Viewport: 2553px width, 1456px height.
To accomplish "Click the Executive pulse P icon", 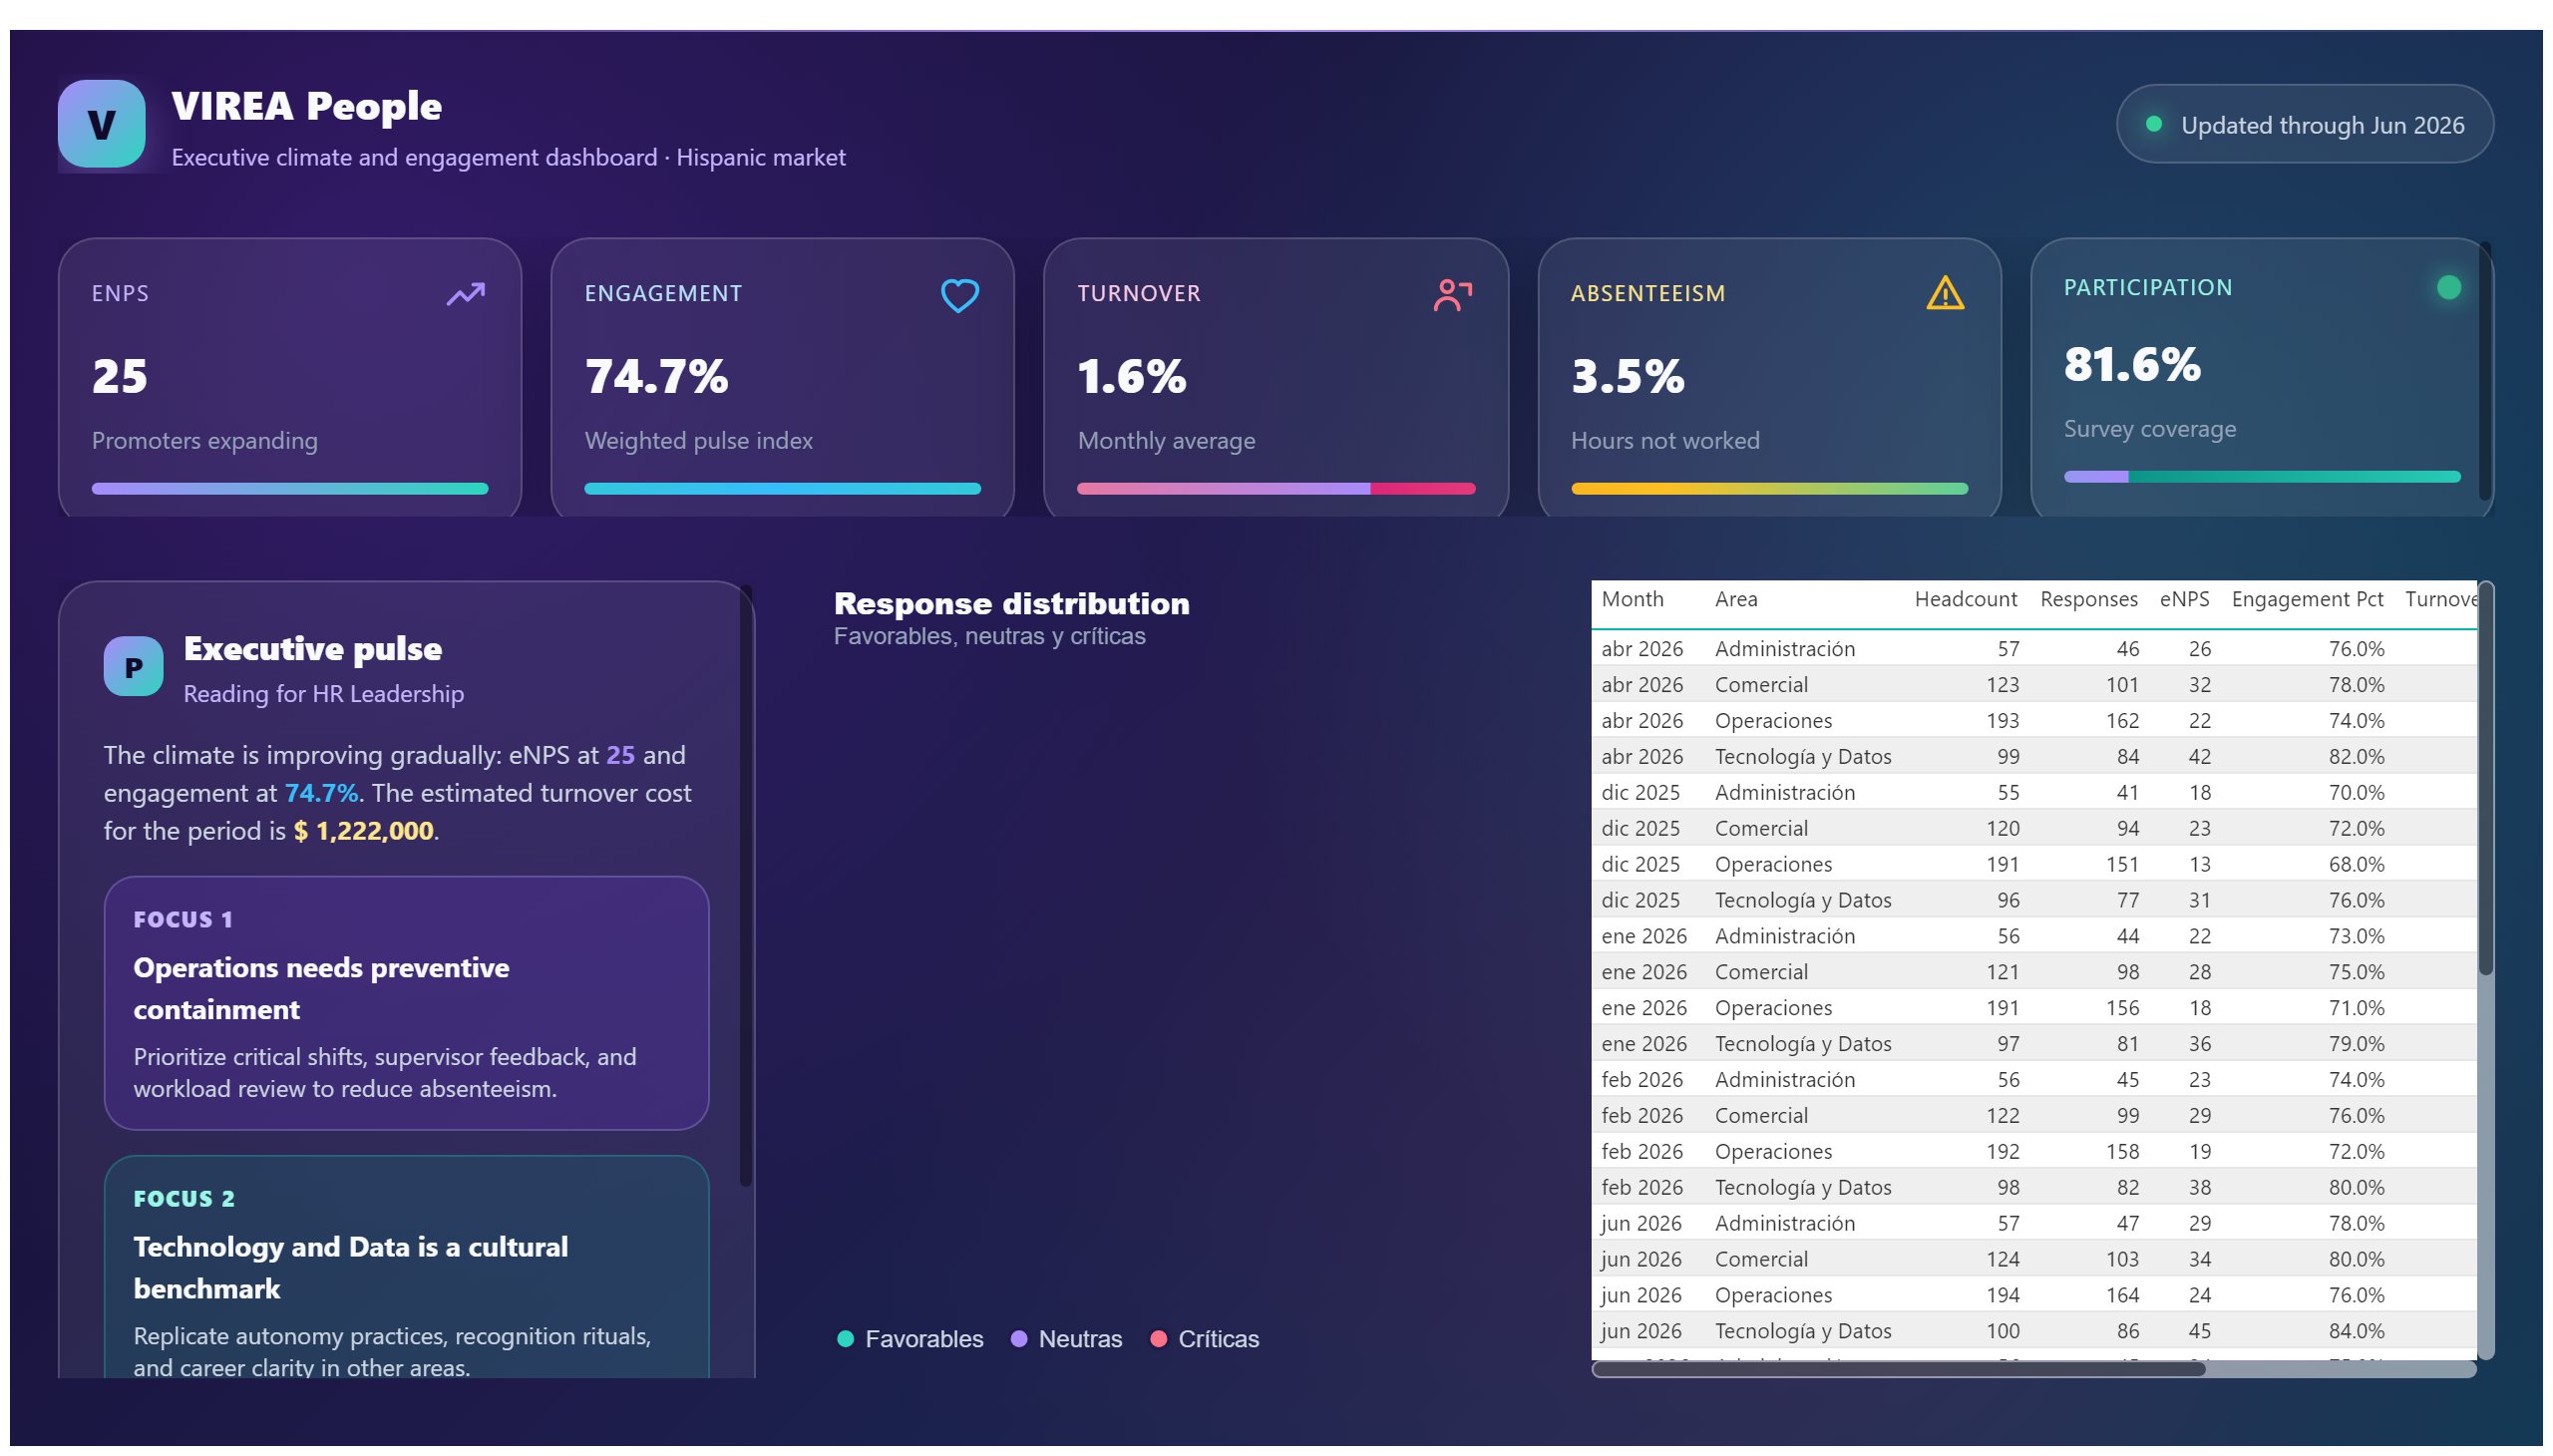I will pos(133,666).
